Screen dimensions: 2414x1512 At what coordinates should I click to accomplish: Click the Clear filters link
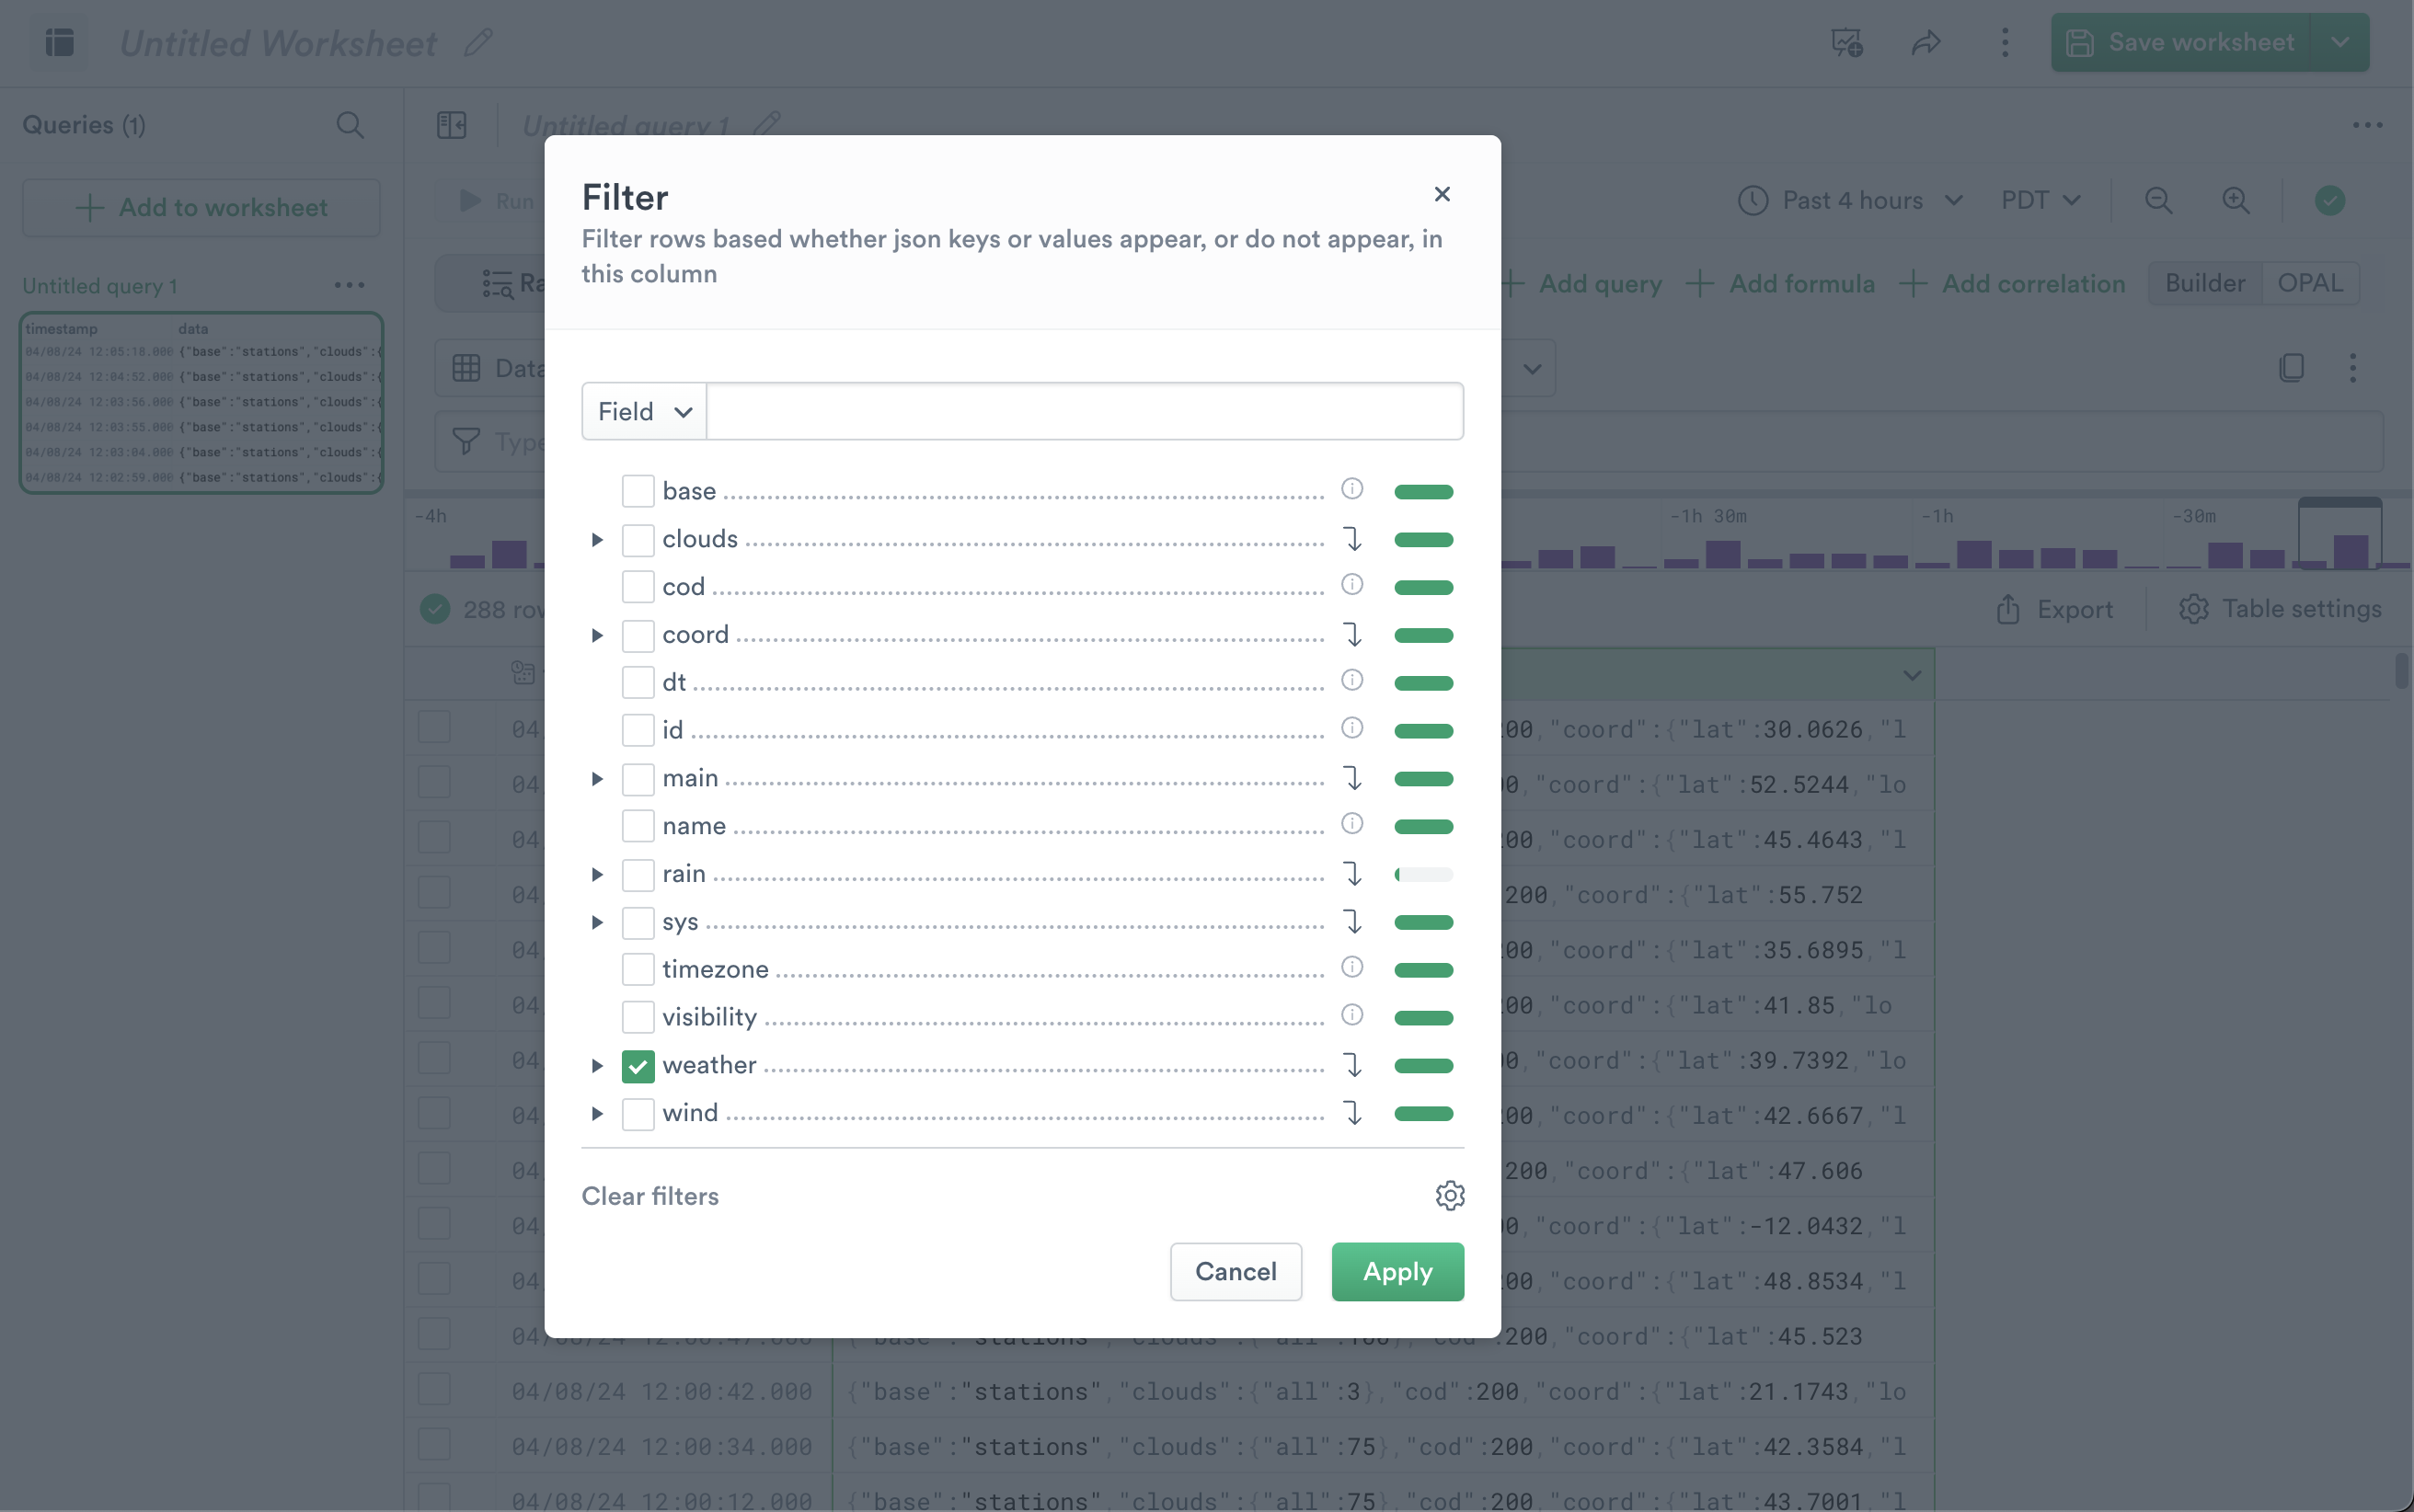click(x=650, y=1196)
